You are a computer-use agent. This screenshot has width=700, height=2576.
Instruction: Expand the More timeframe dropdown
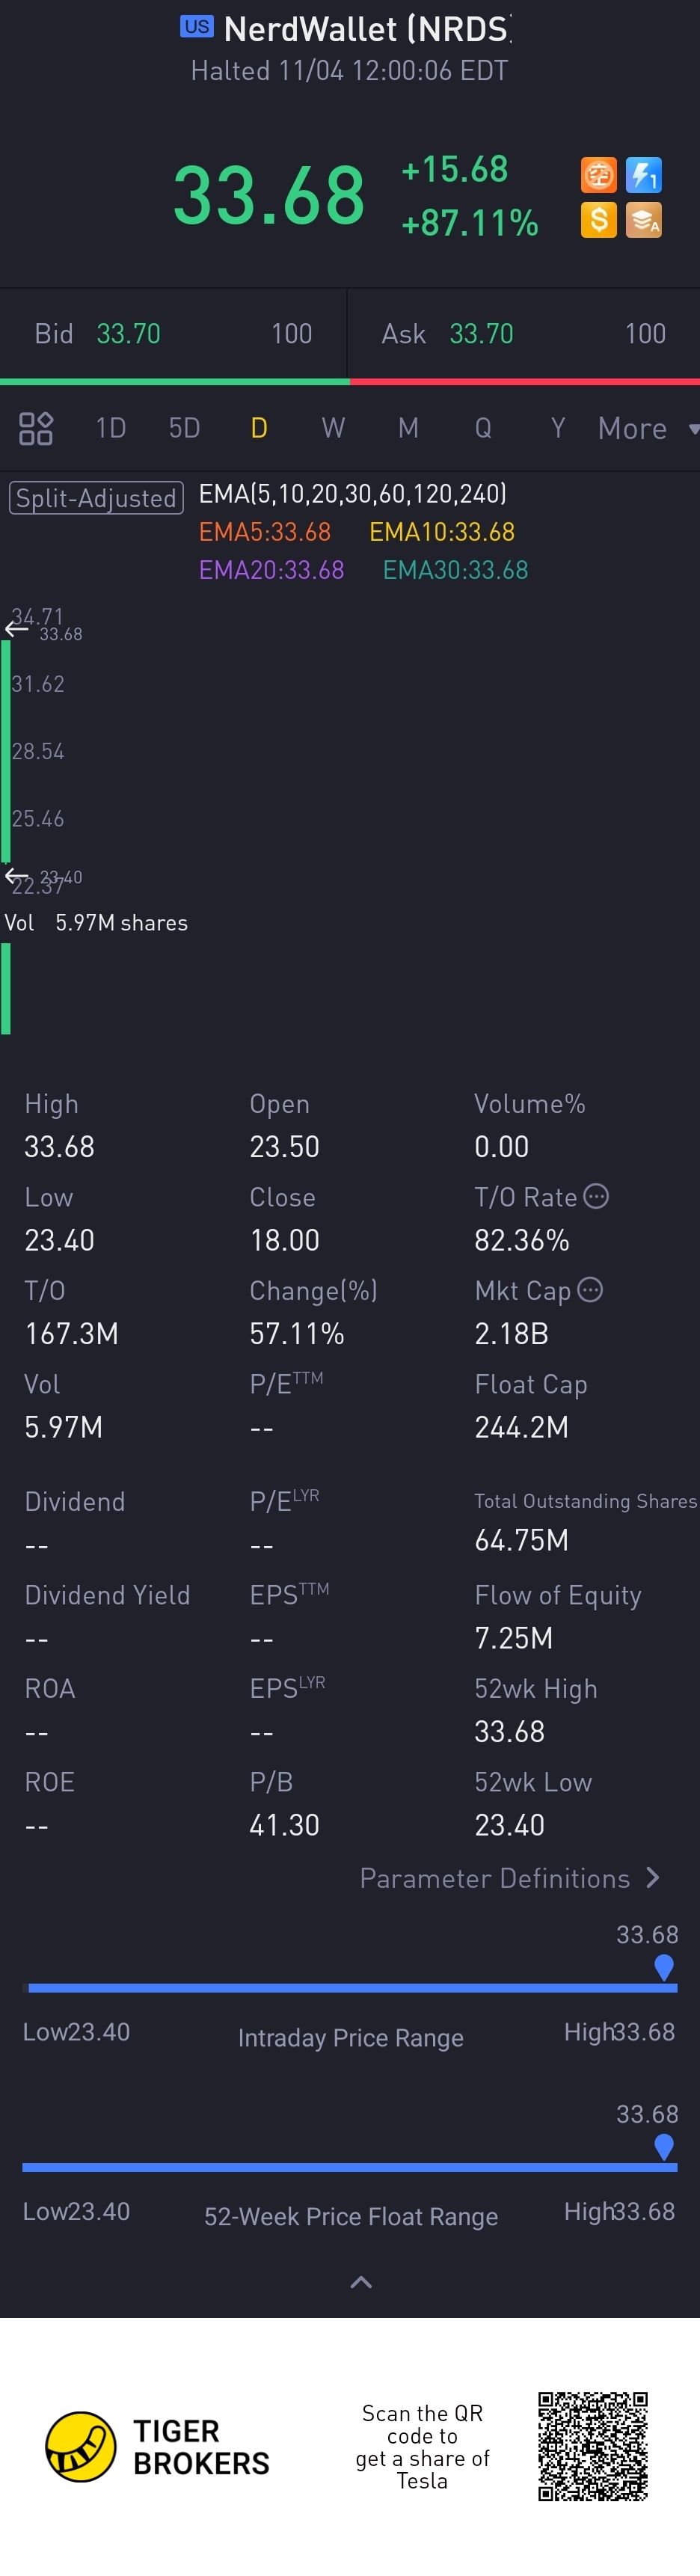(x=648, y=429)
